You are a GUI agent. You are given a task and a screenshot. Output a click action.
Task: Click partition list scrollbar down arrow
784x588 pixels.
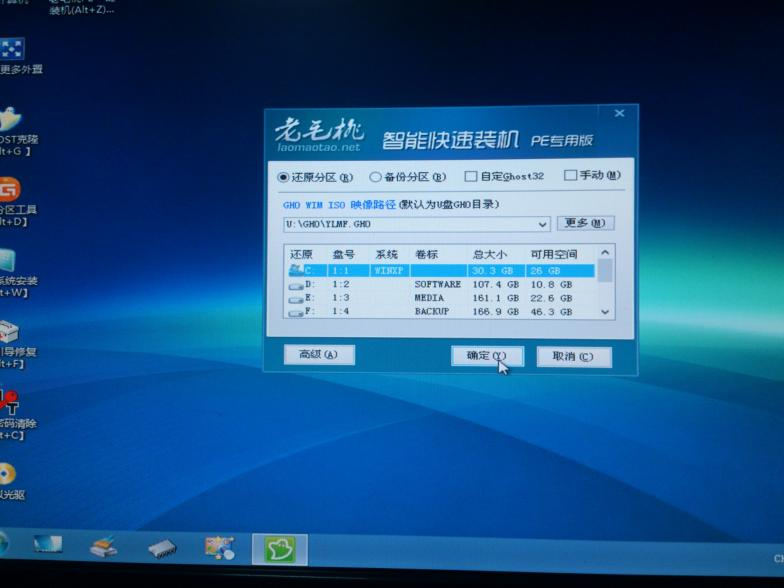click(604, 312)
